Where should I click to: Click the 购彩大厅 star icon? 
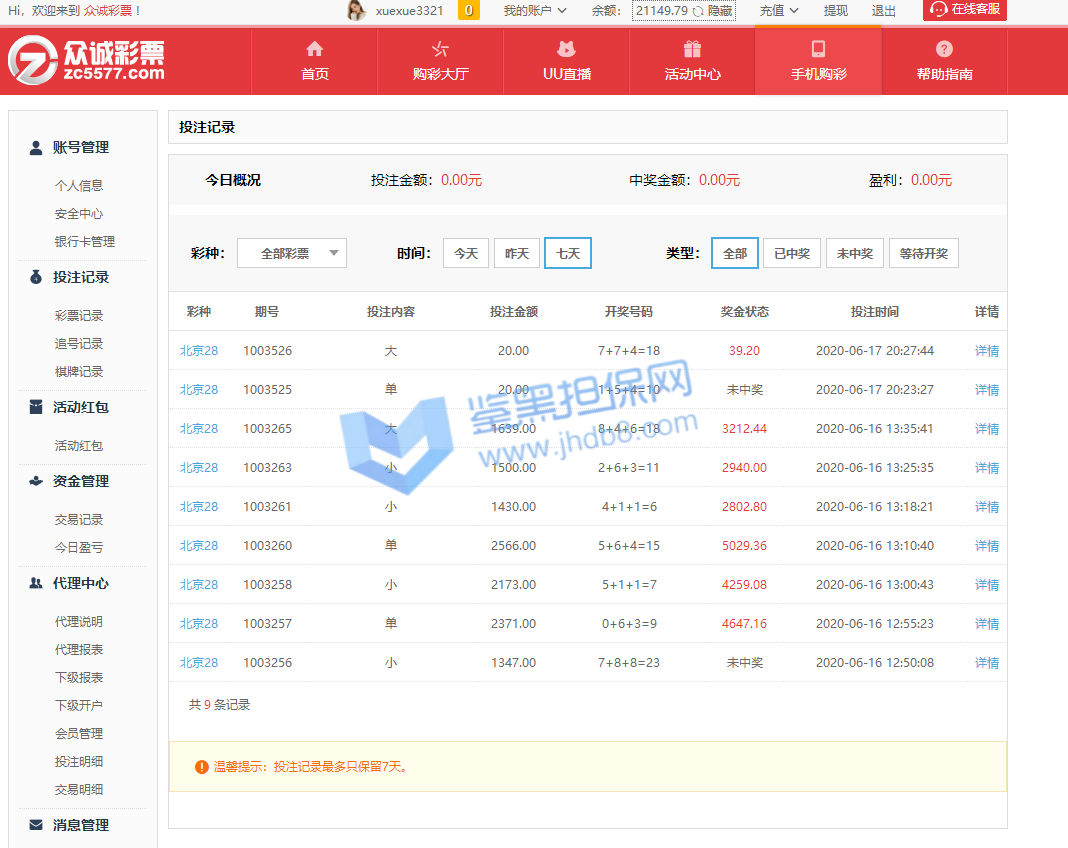point(440,49)
